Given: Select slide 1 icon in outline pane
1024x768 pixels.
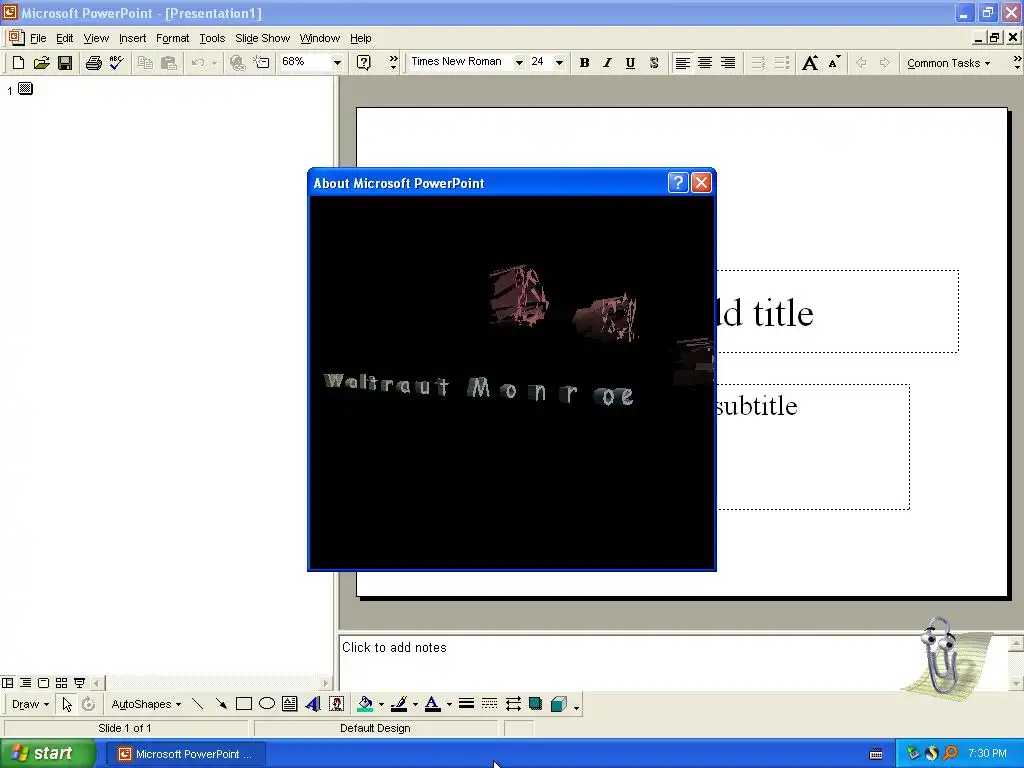Looking at the screenshot, I should pyautogui.click(x=25, y=88).
